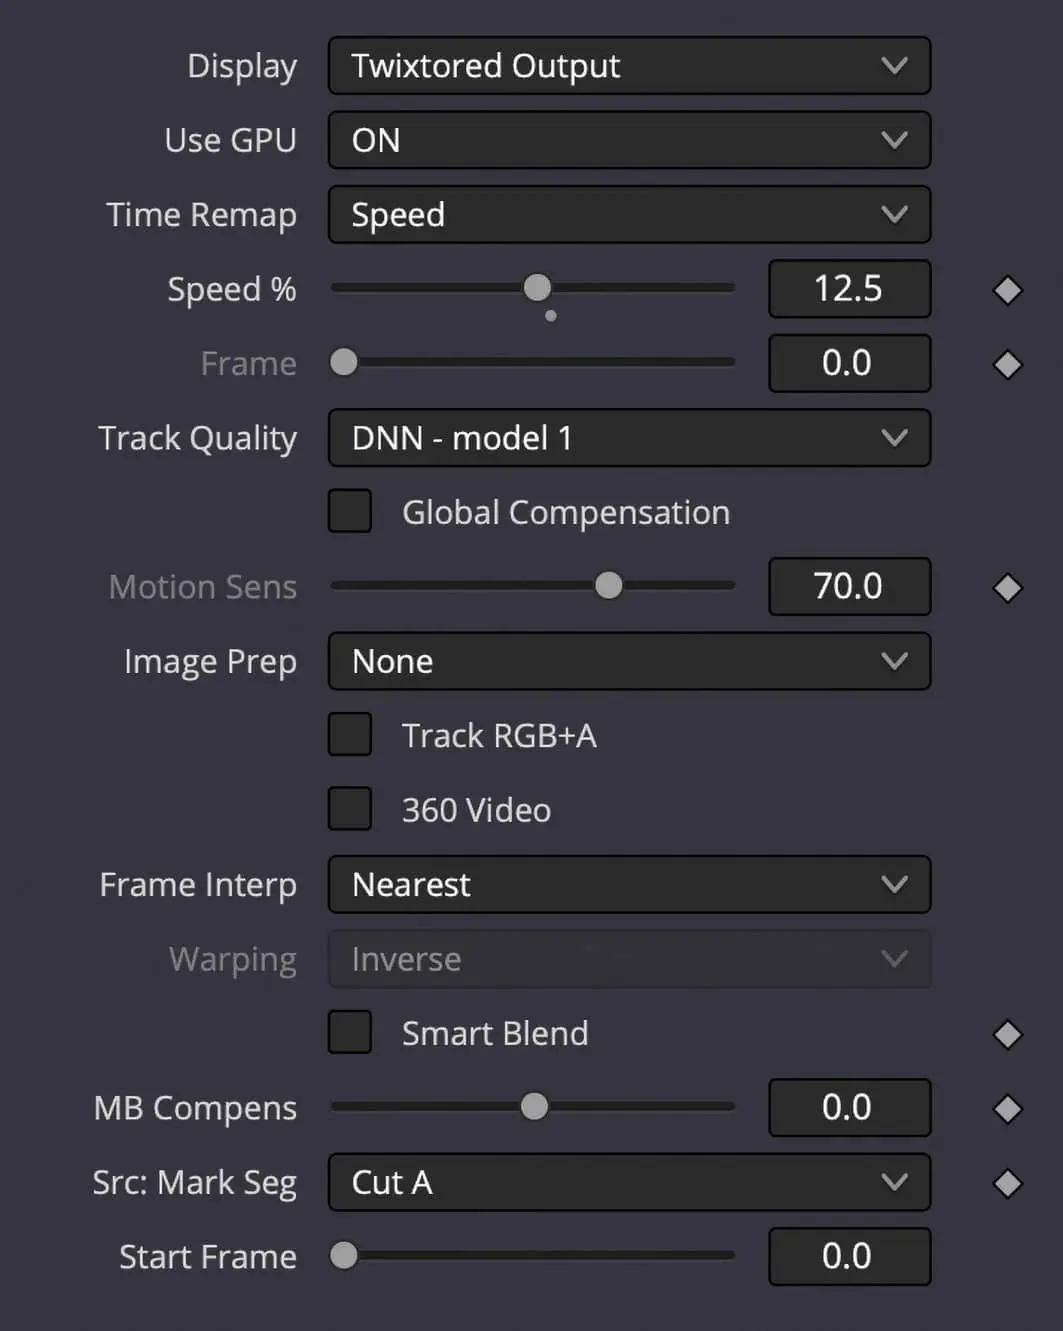Click the Smart Blend keyframe diamond
1063x1331 pixels.
coord(1007,1034)
